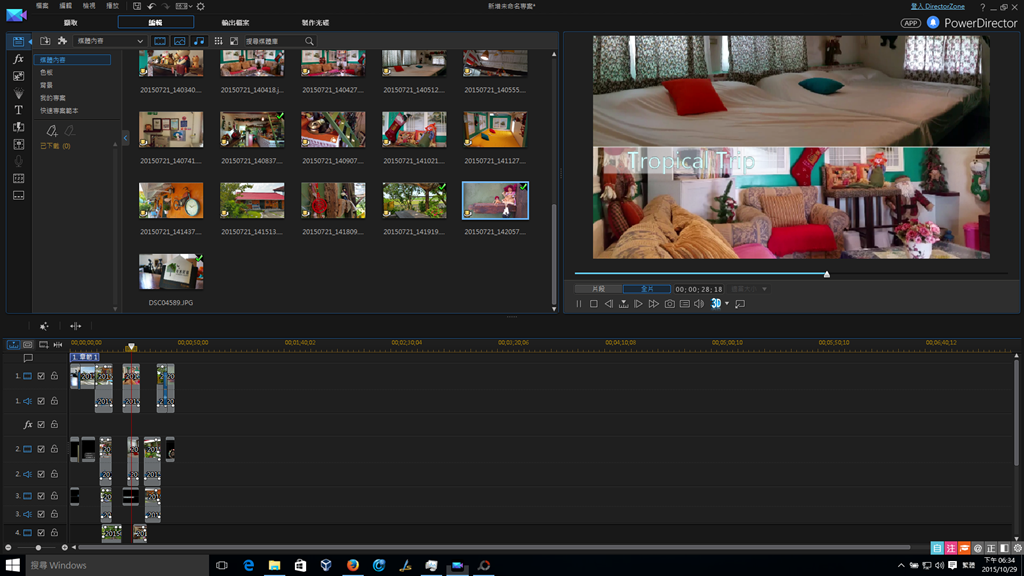Click the split clip tool above timeline
The height and width of the screenshot is (576, 1024).
click(x=76, y=326)
